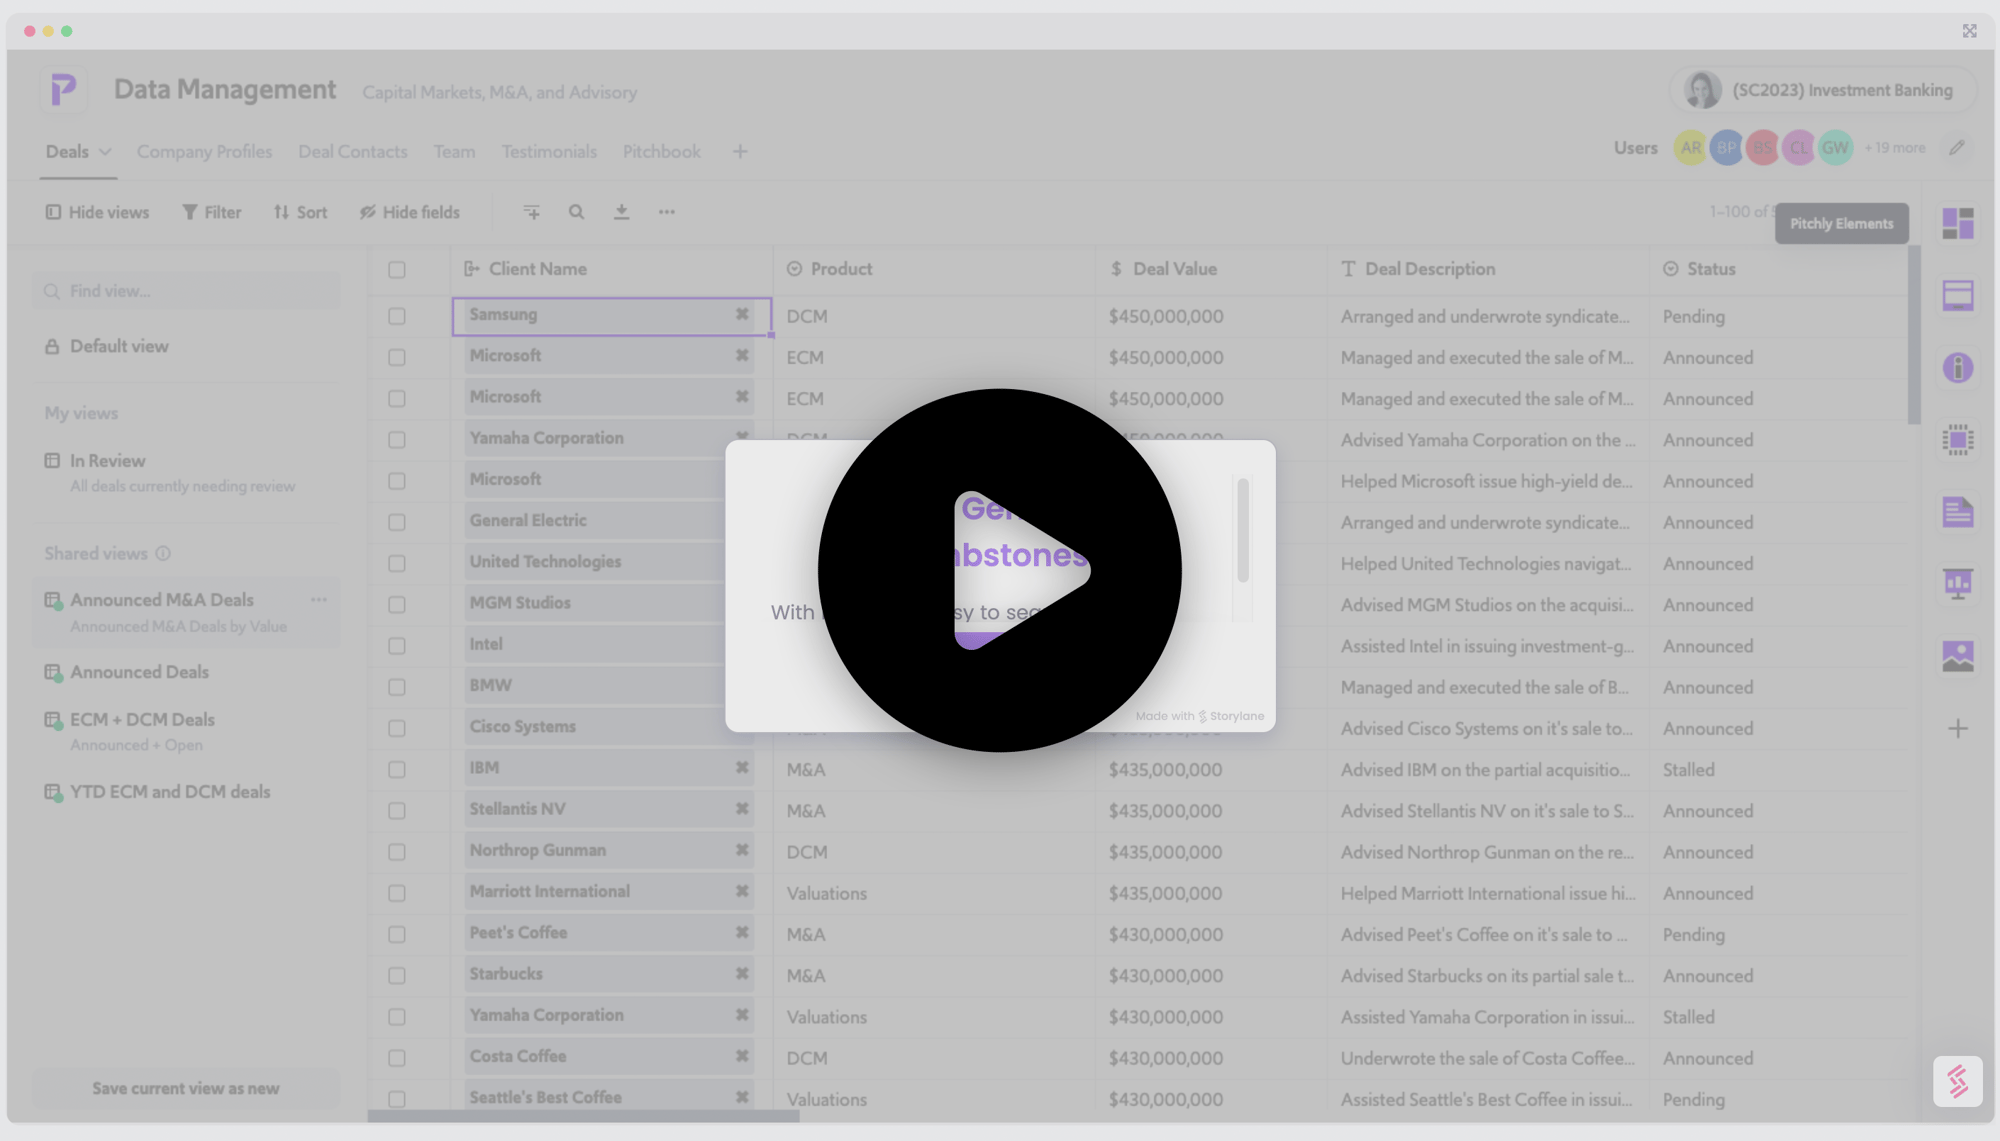
Task: Check the Starbucks row checkbox
Action: 397,975
